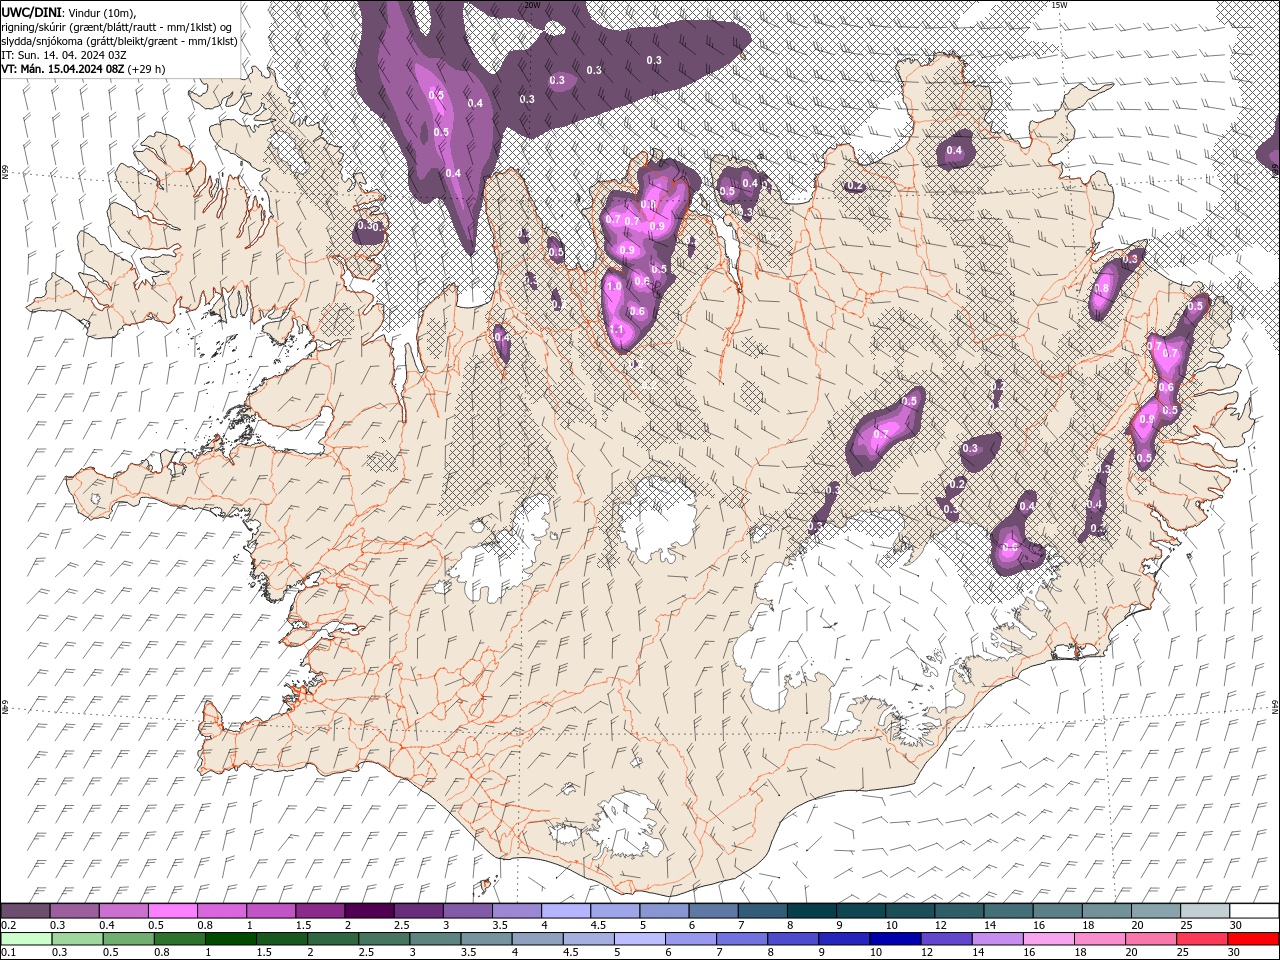This screenshot has height=960, width=1280.
Task: Pick upper legend swatch starting at 18
Action: pyautogui.click(x=1107, y=911)
